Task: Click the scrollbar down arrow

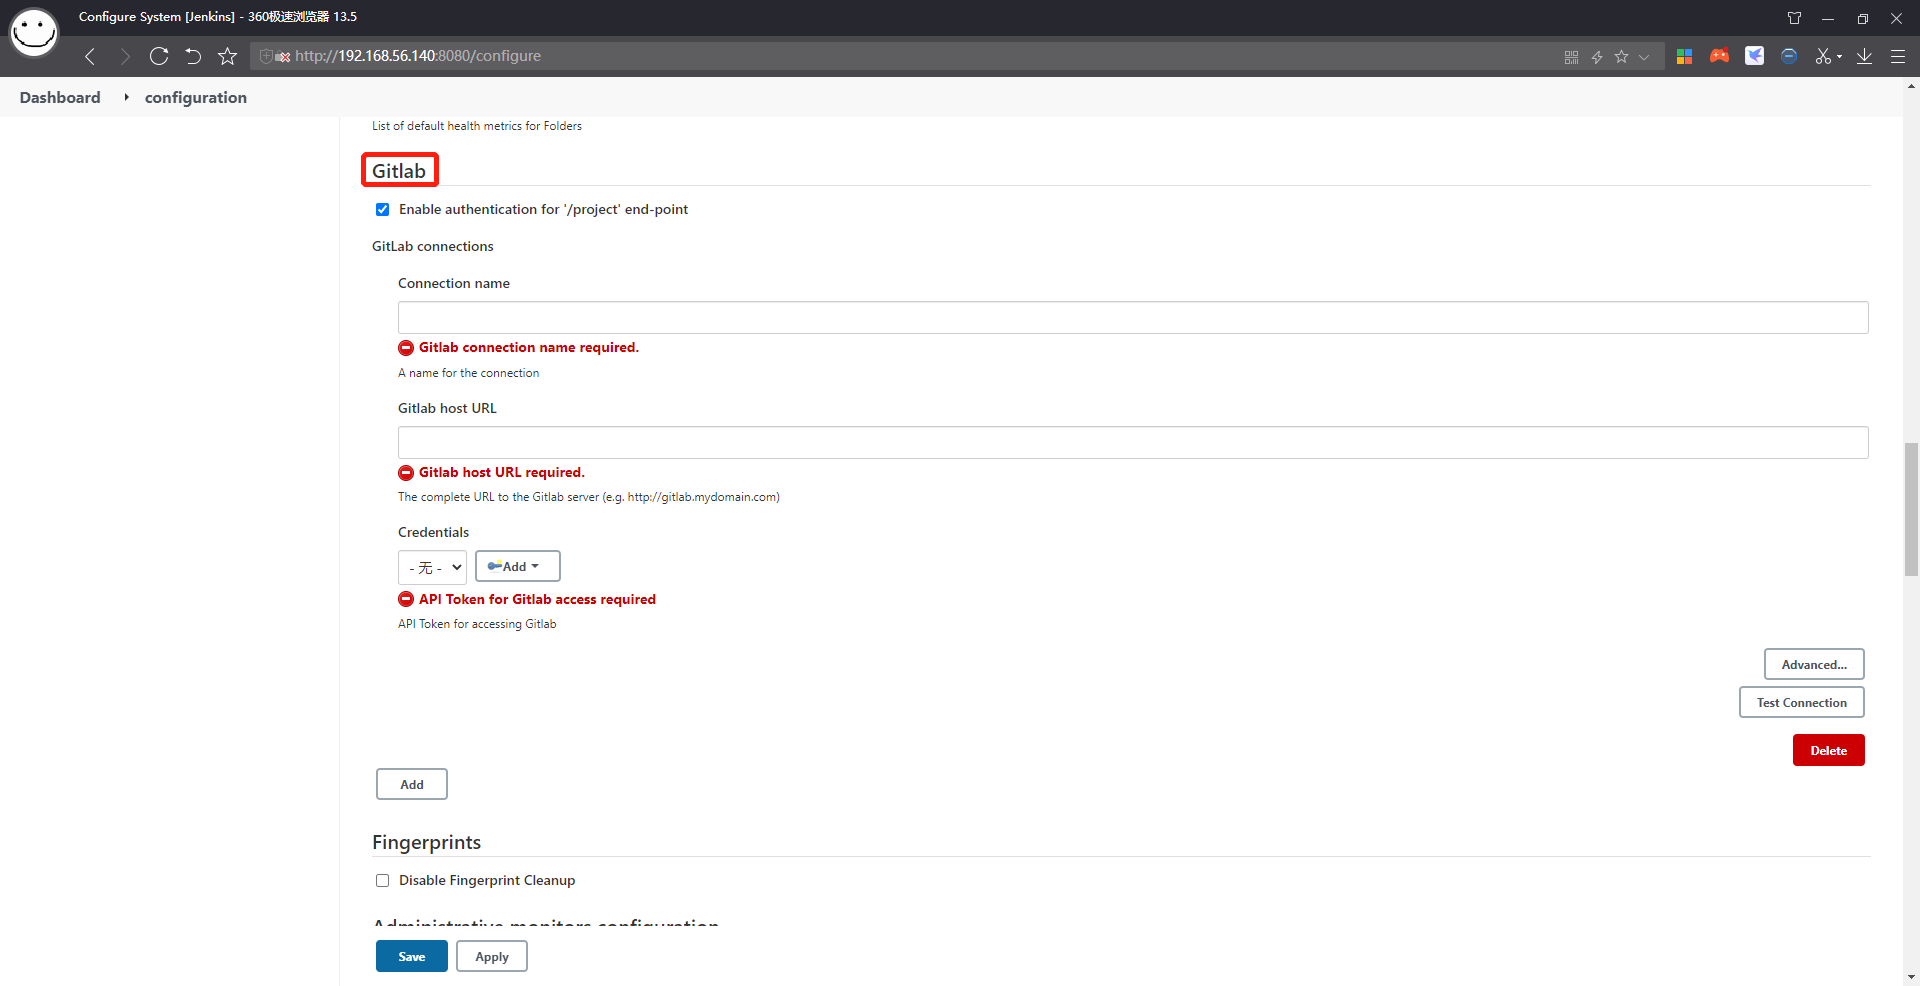Action: coord(1911,977)
